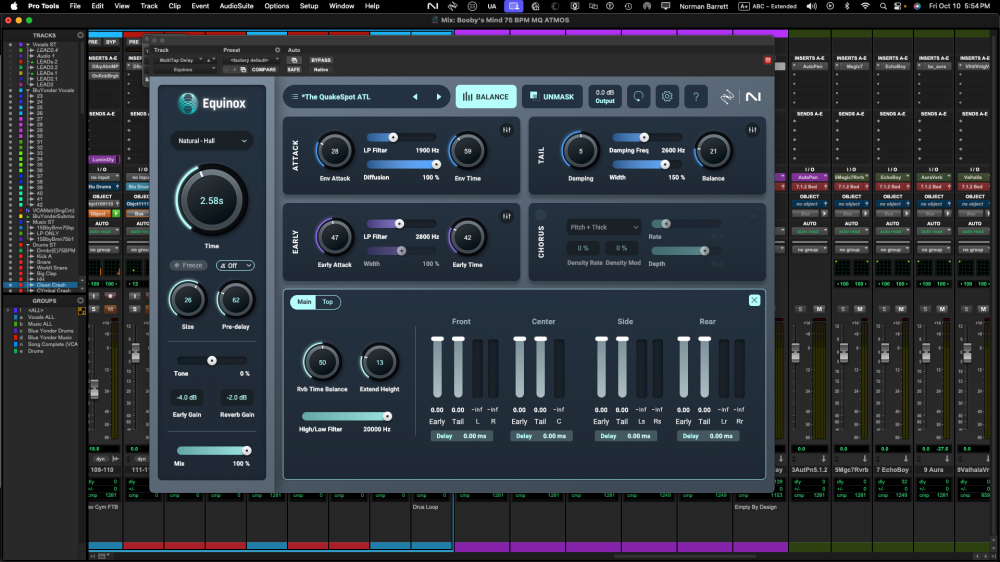Toggle the BALANCE view button

click(486, 97)
